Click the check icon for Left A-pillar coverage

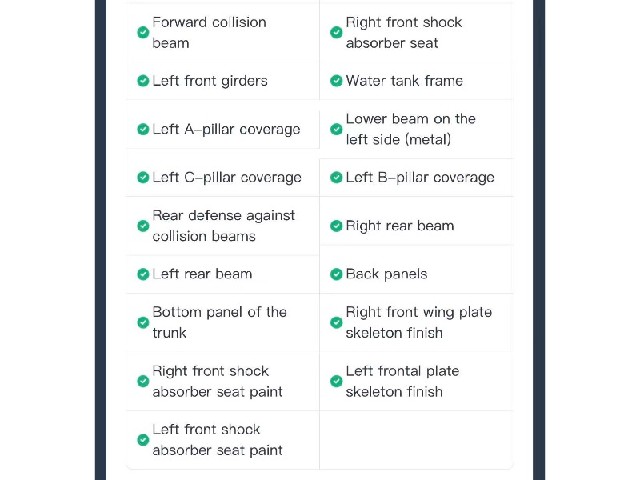143,129
